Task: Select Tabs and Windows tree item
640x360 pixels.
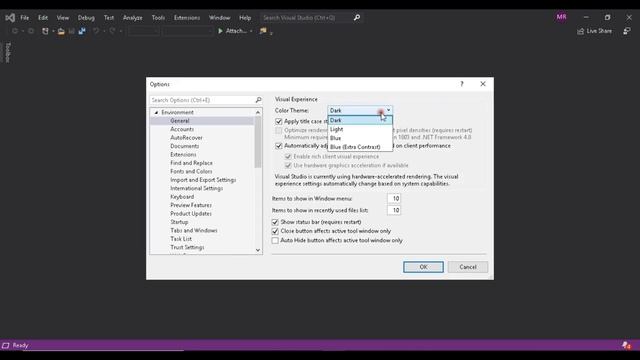Action: [x=194, y=231]
